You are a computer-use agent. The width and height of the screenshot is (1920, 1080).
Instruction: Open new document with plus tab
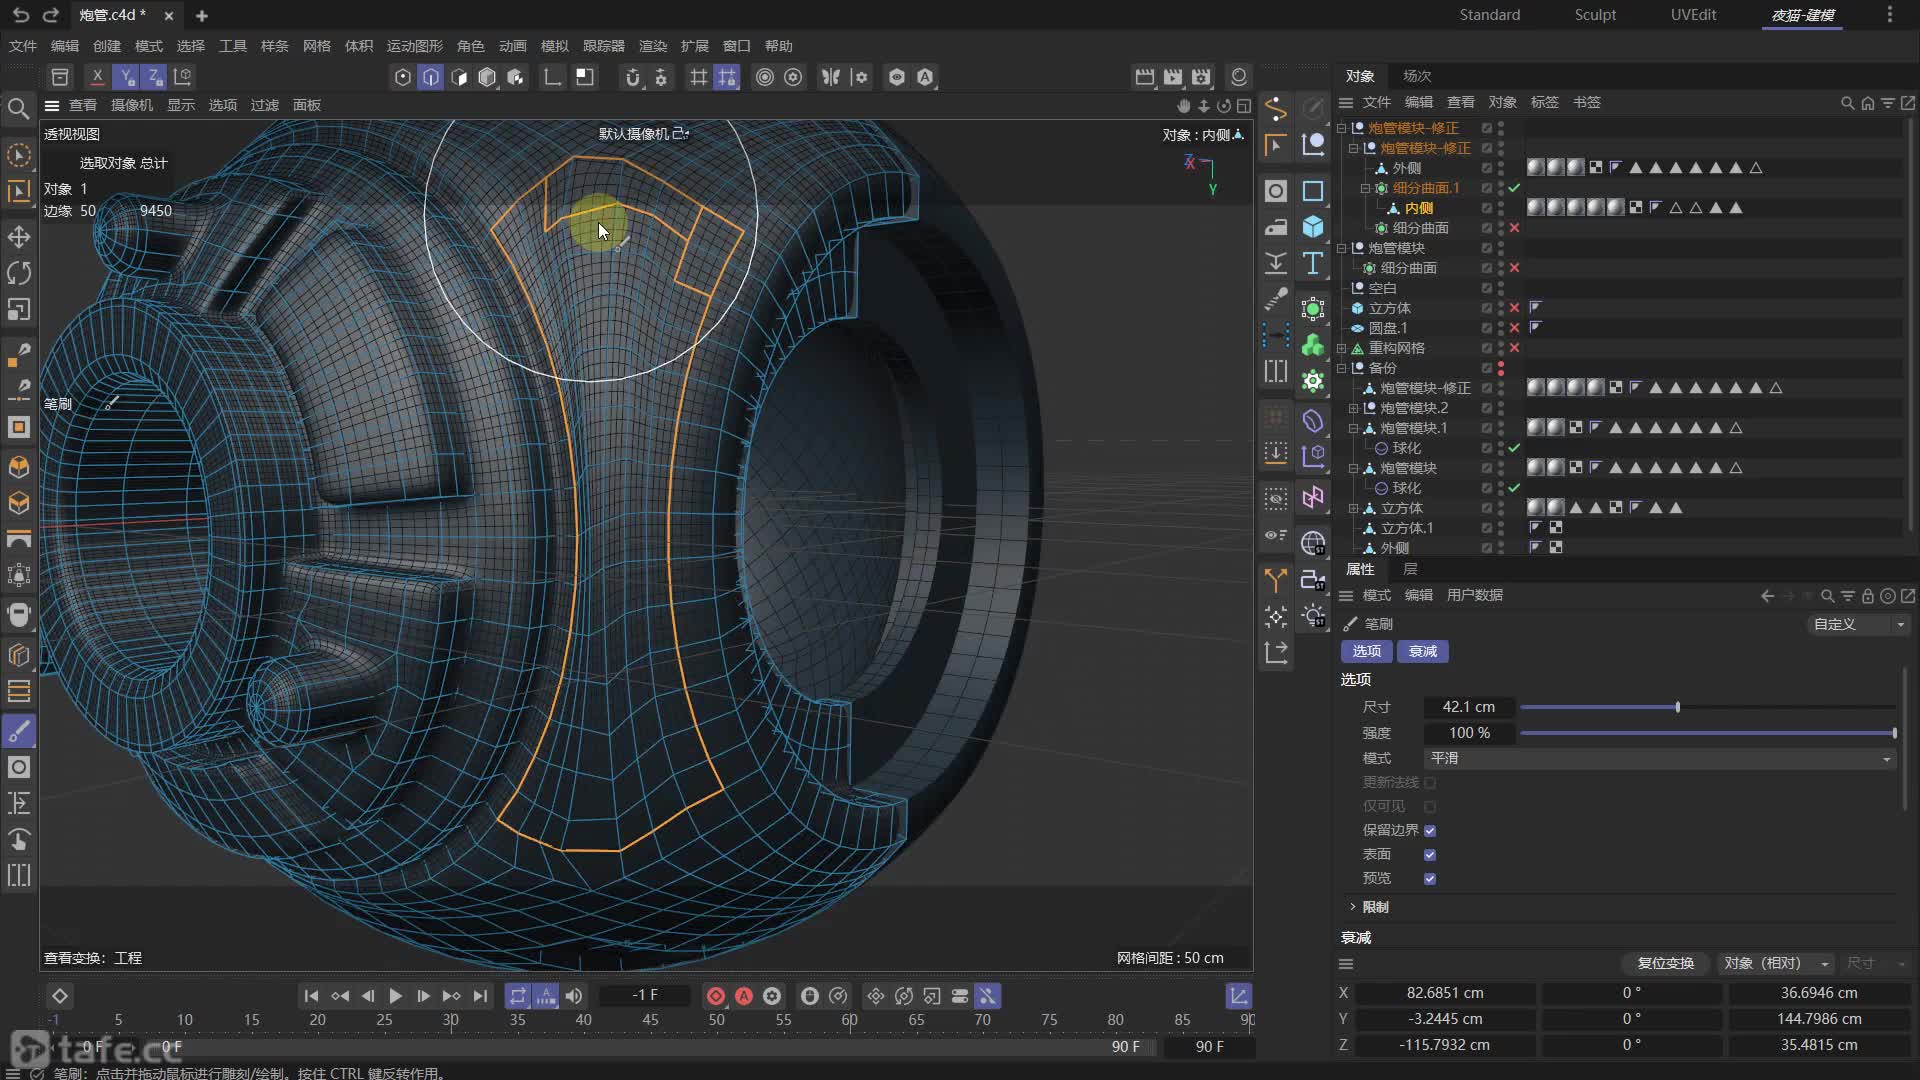click(202, 15)
